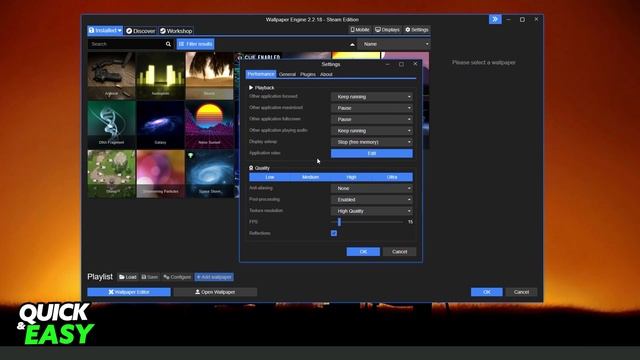This screenshot has width=640, height=360.
Task: Click the Filter results button
Action: (196, 44)
